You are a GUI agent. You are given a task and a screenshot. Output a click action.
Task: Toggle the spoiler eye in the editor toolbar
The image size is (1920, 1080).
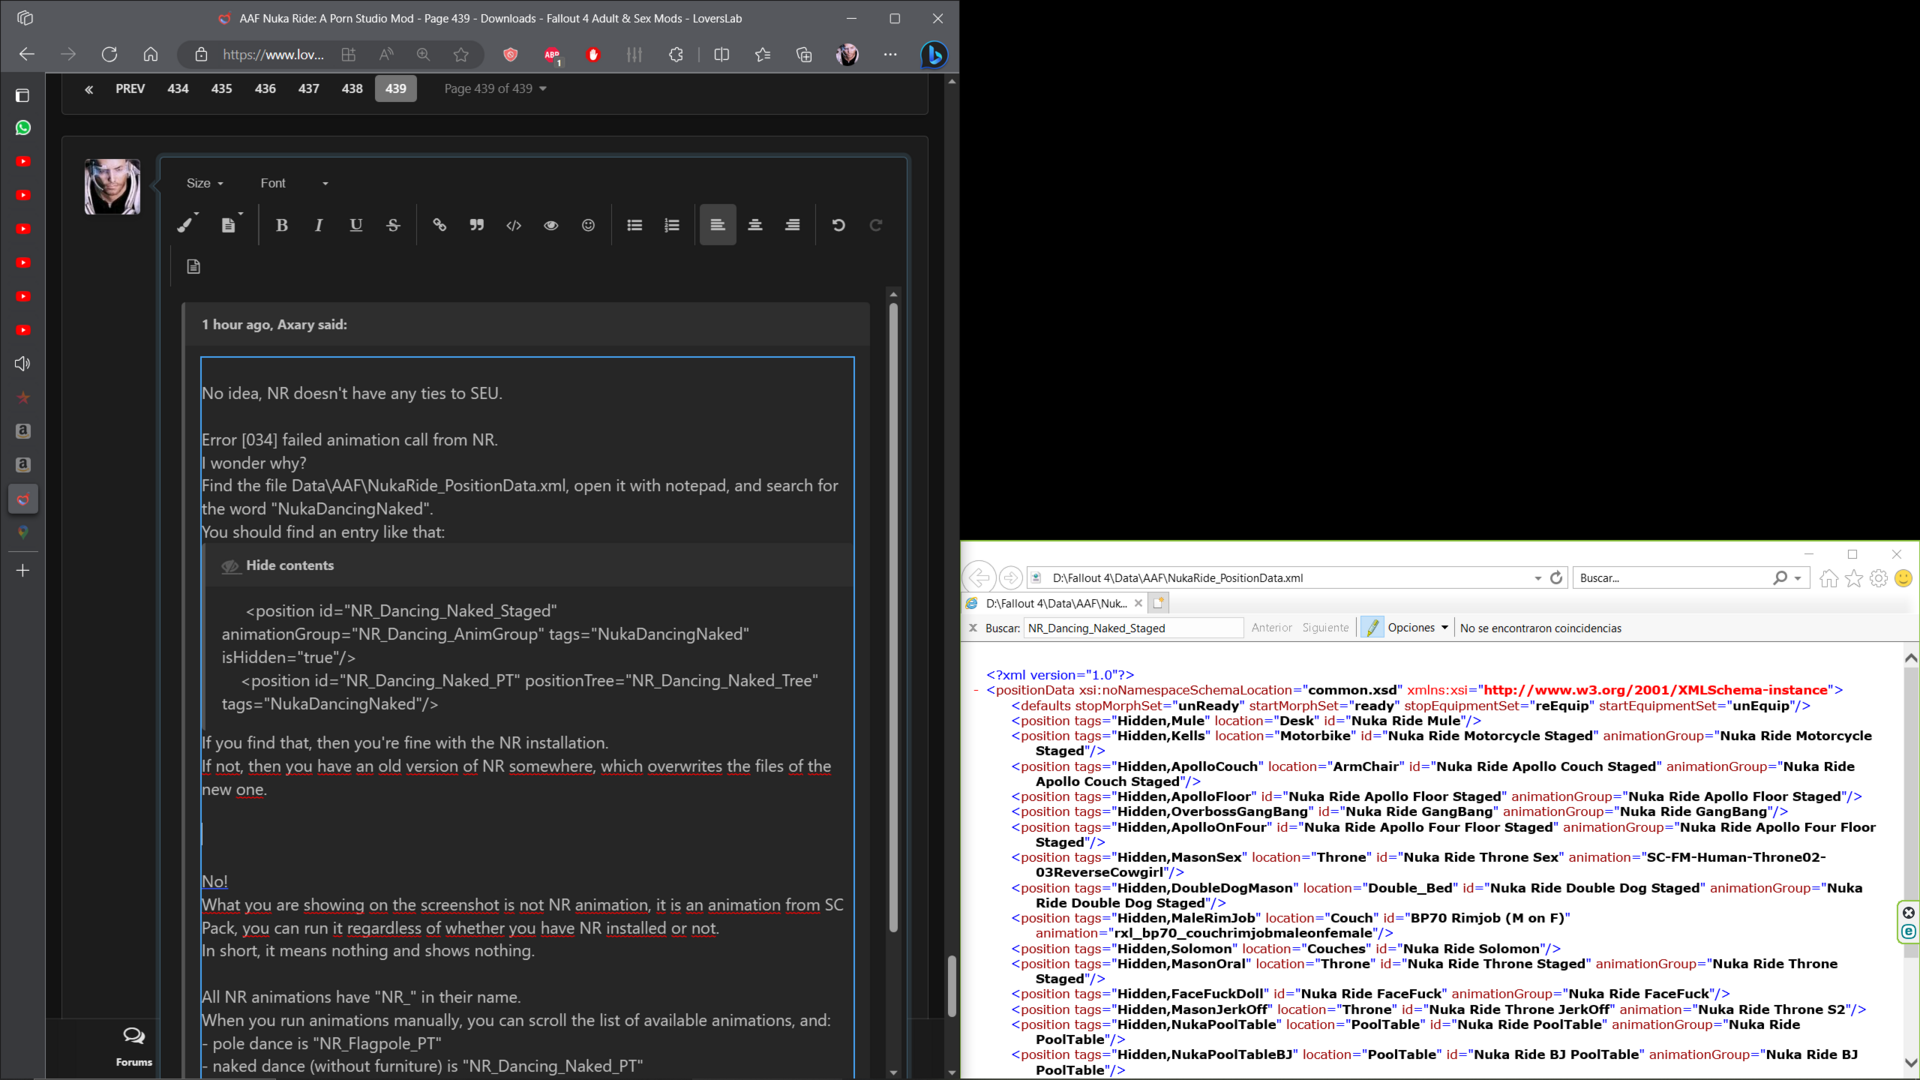pyautogui.click(x=551, y=225)
